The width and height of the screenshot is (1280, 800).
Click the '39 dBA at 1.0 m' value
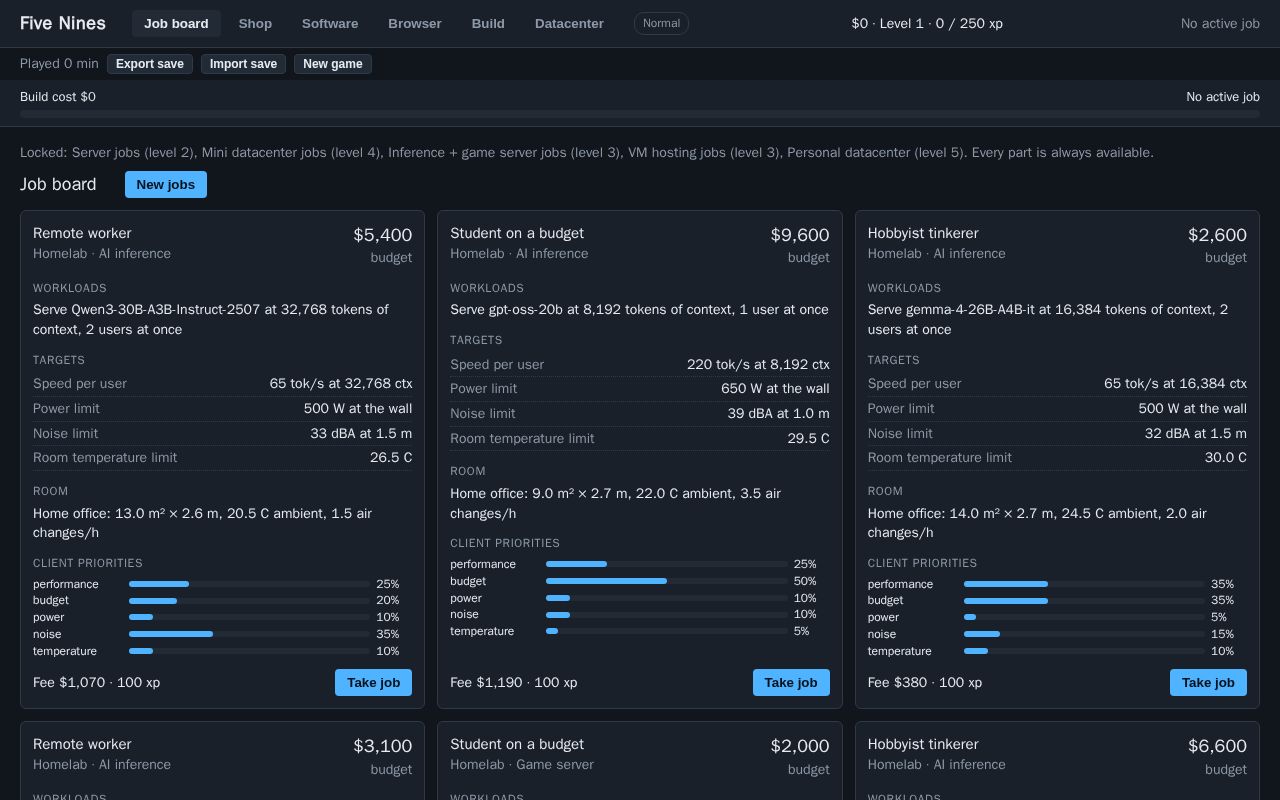pyautogui.click(x=778, y=413)
